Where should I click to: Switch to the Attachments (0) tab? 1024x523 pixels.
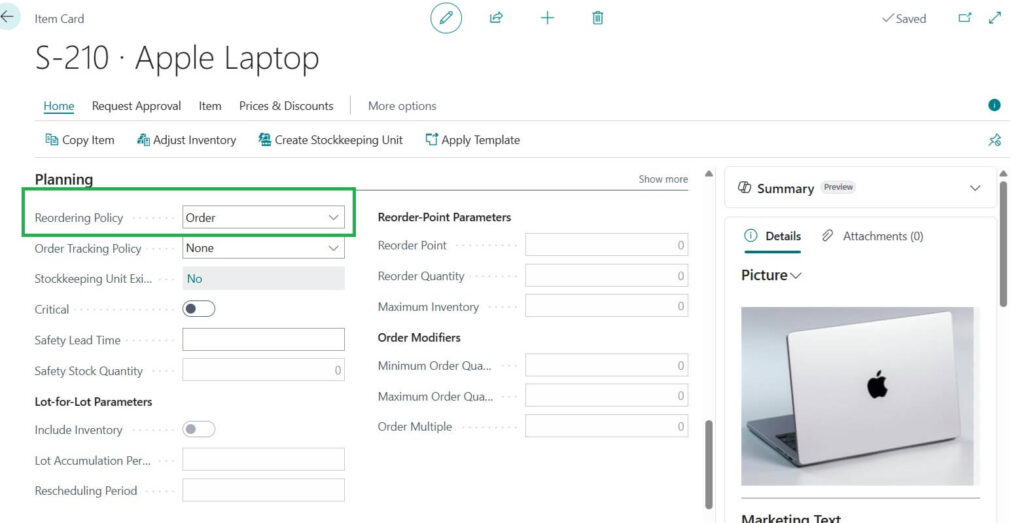pyautogui.click(x=872, y=236)
